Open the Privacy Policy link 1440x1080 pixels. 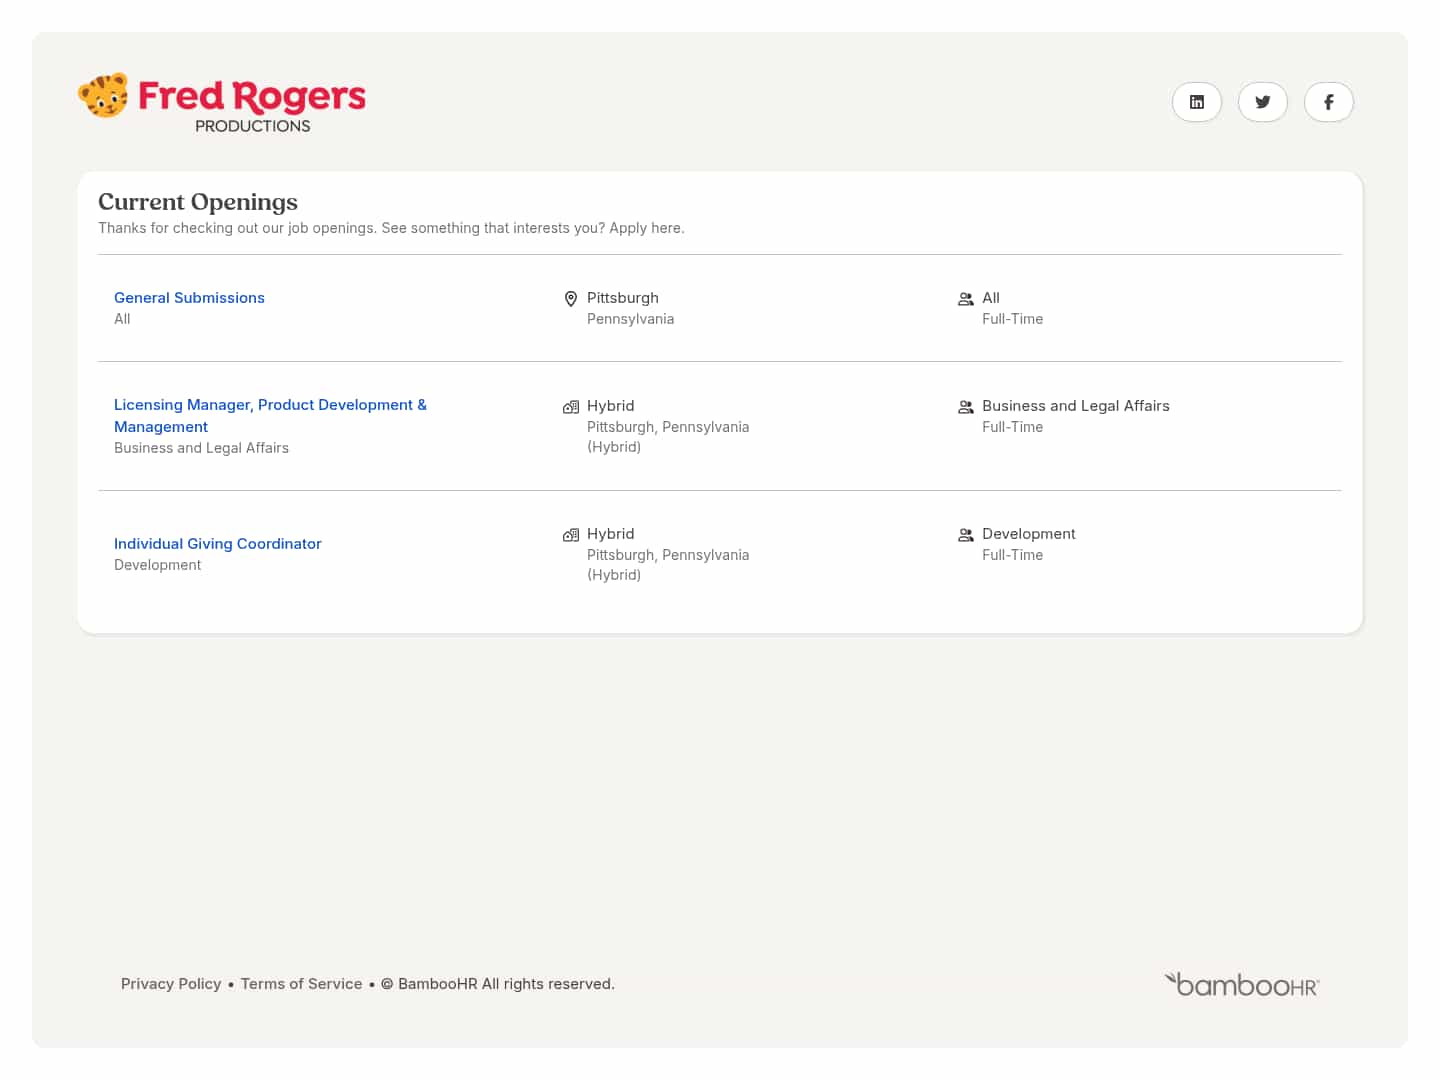click(x=171, y=984)
